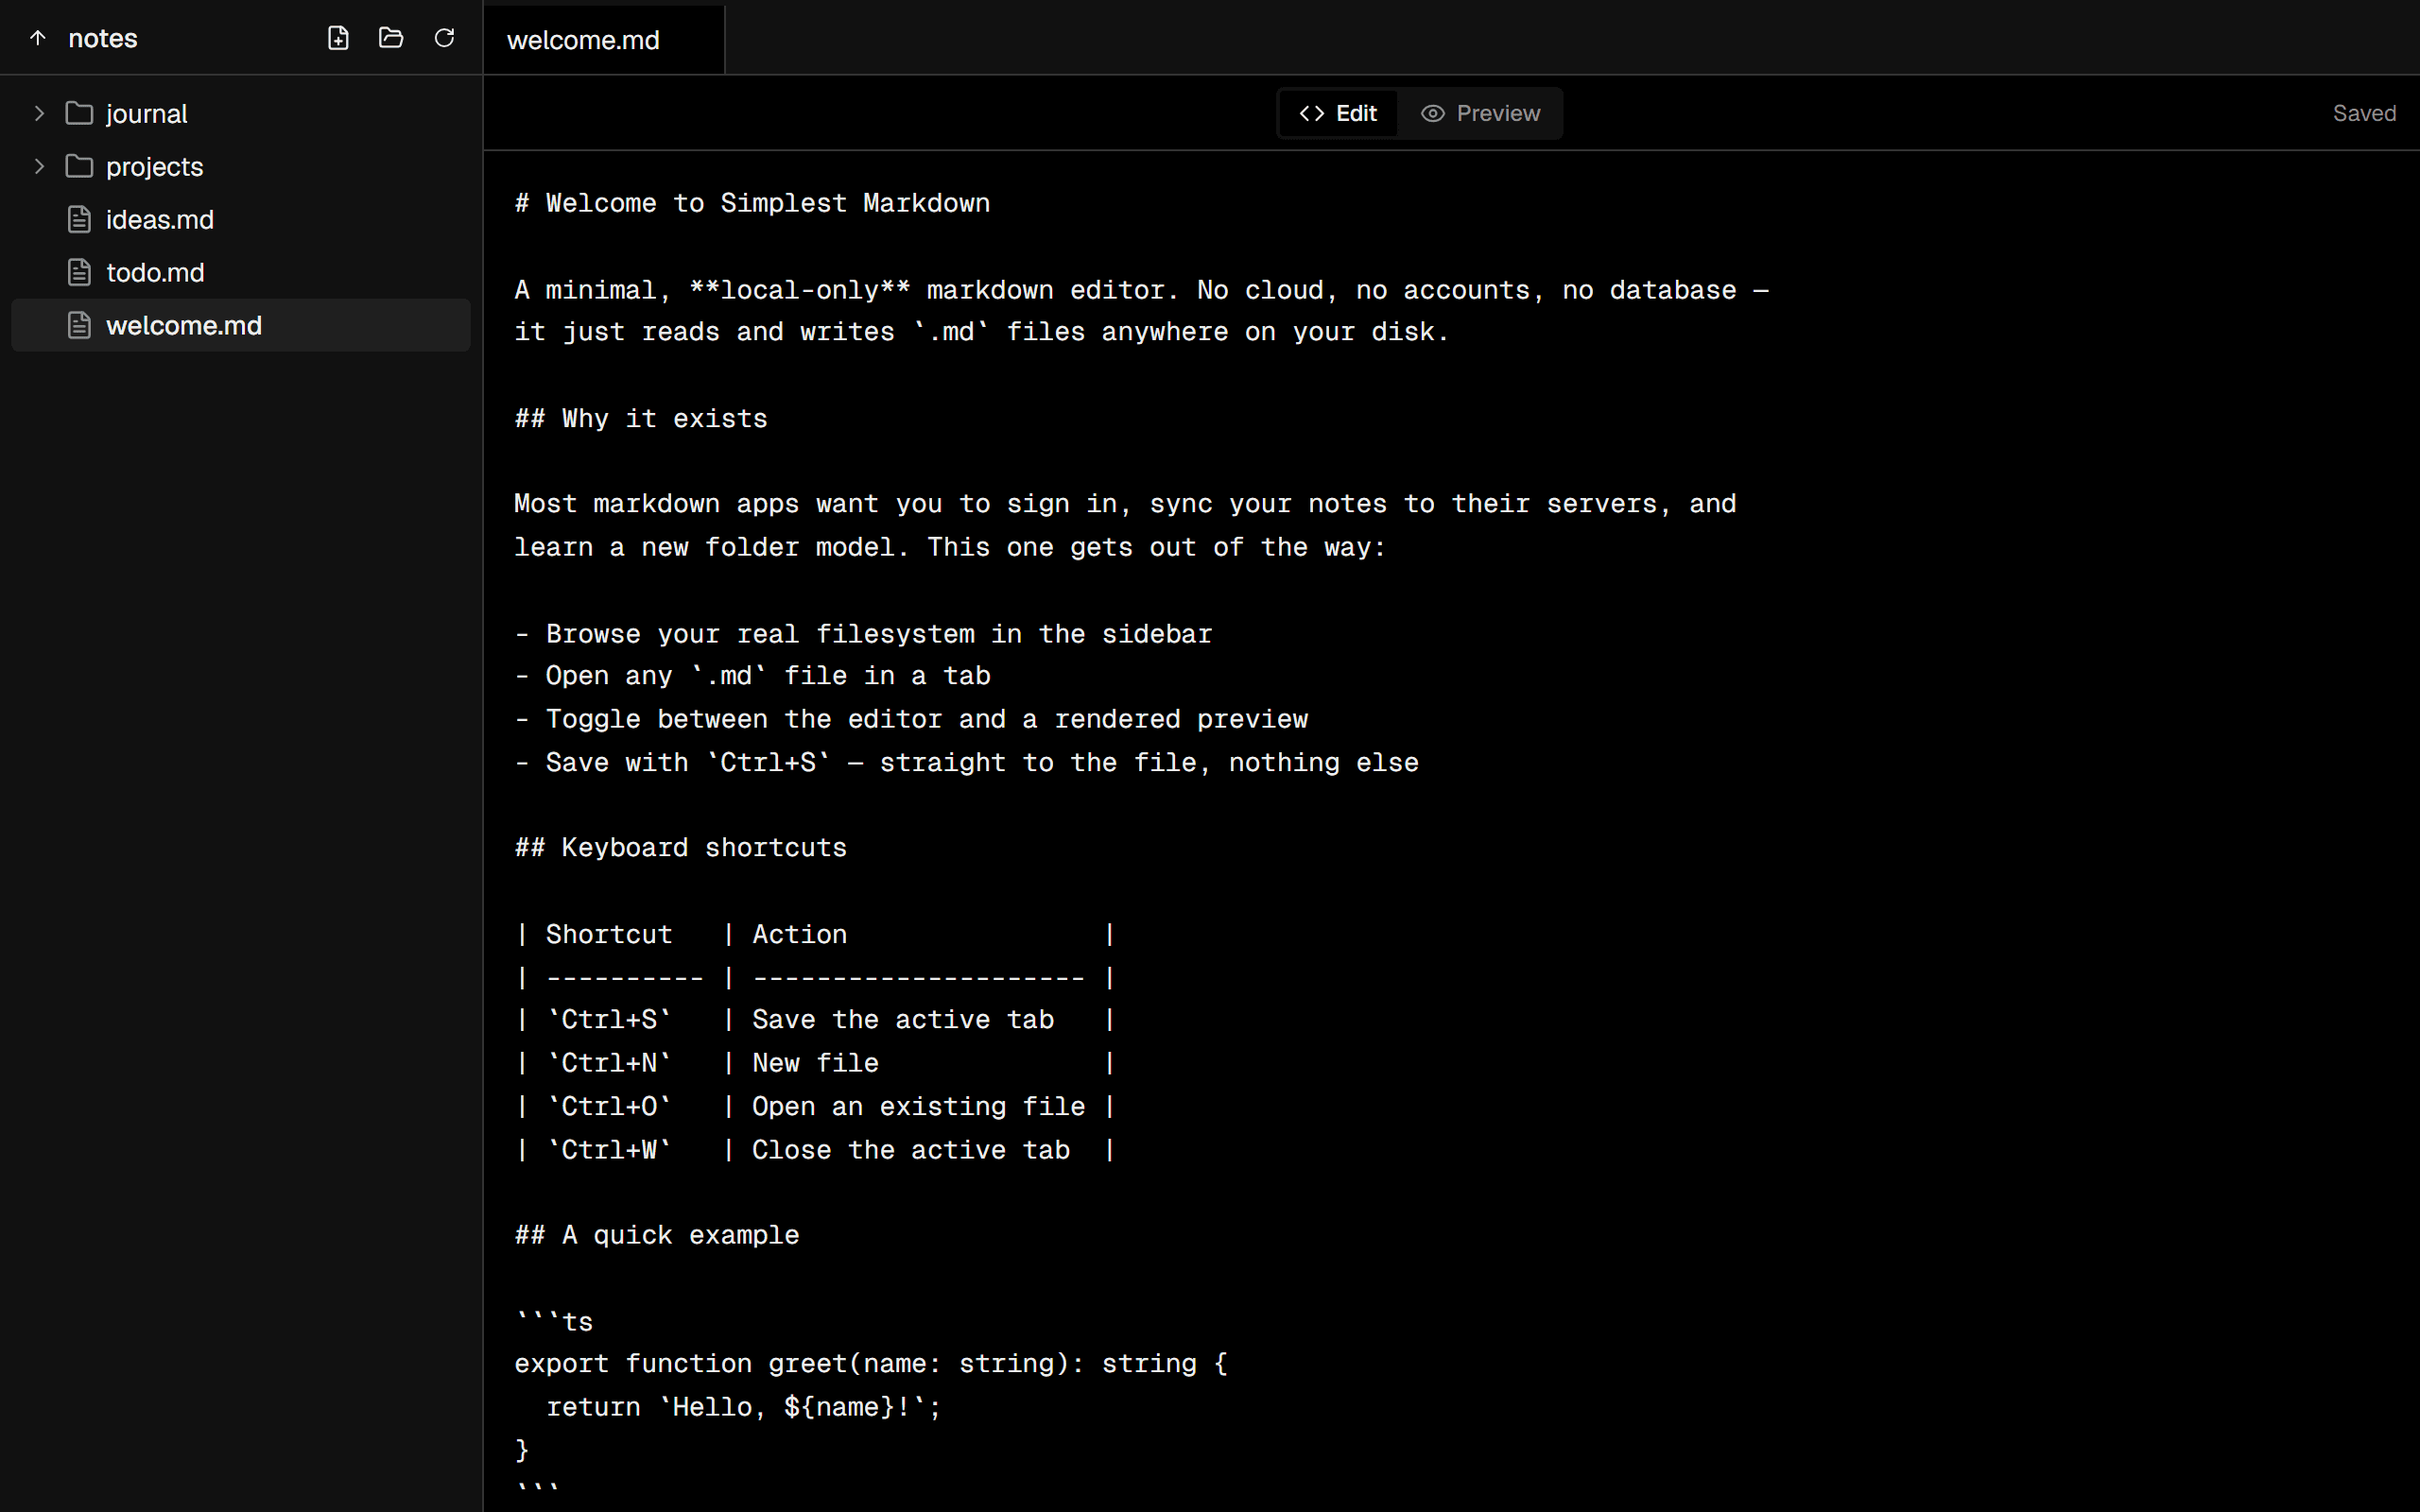Click the 'return Hello, ${name}!' code line
2420x1512 pixels.
pos(744,1407)
